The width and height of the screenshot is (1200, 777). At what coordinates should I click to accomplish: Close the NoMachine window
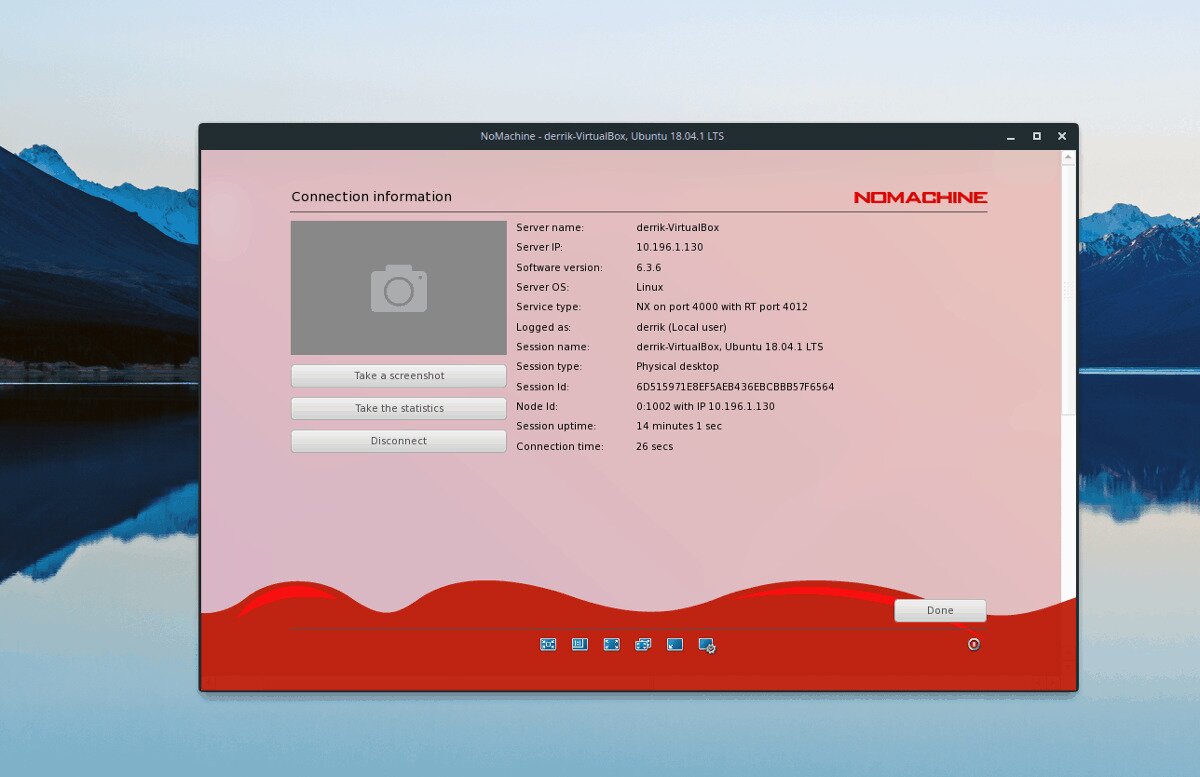(x=1062, y=136)
